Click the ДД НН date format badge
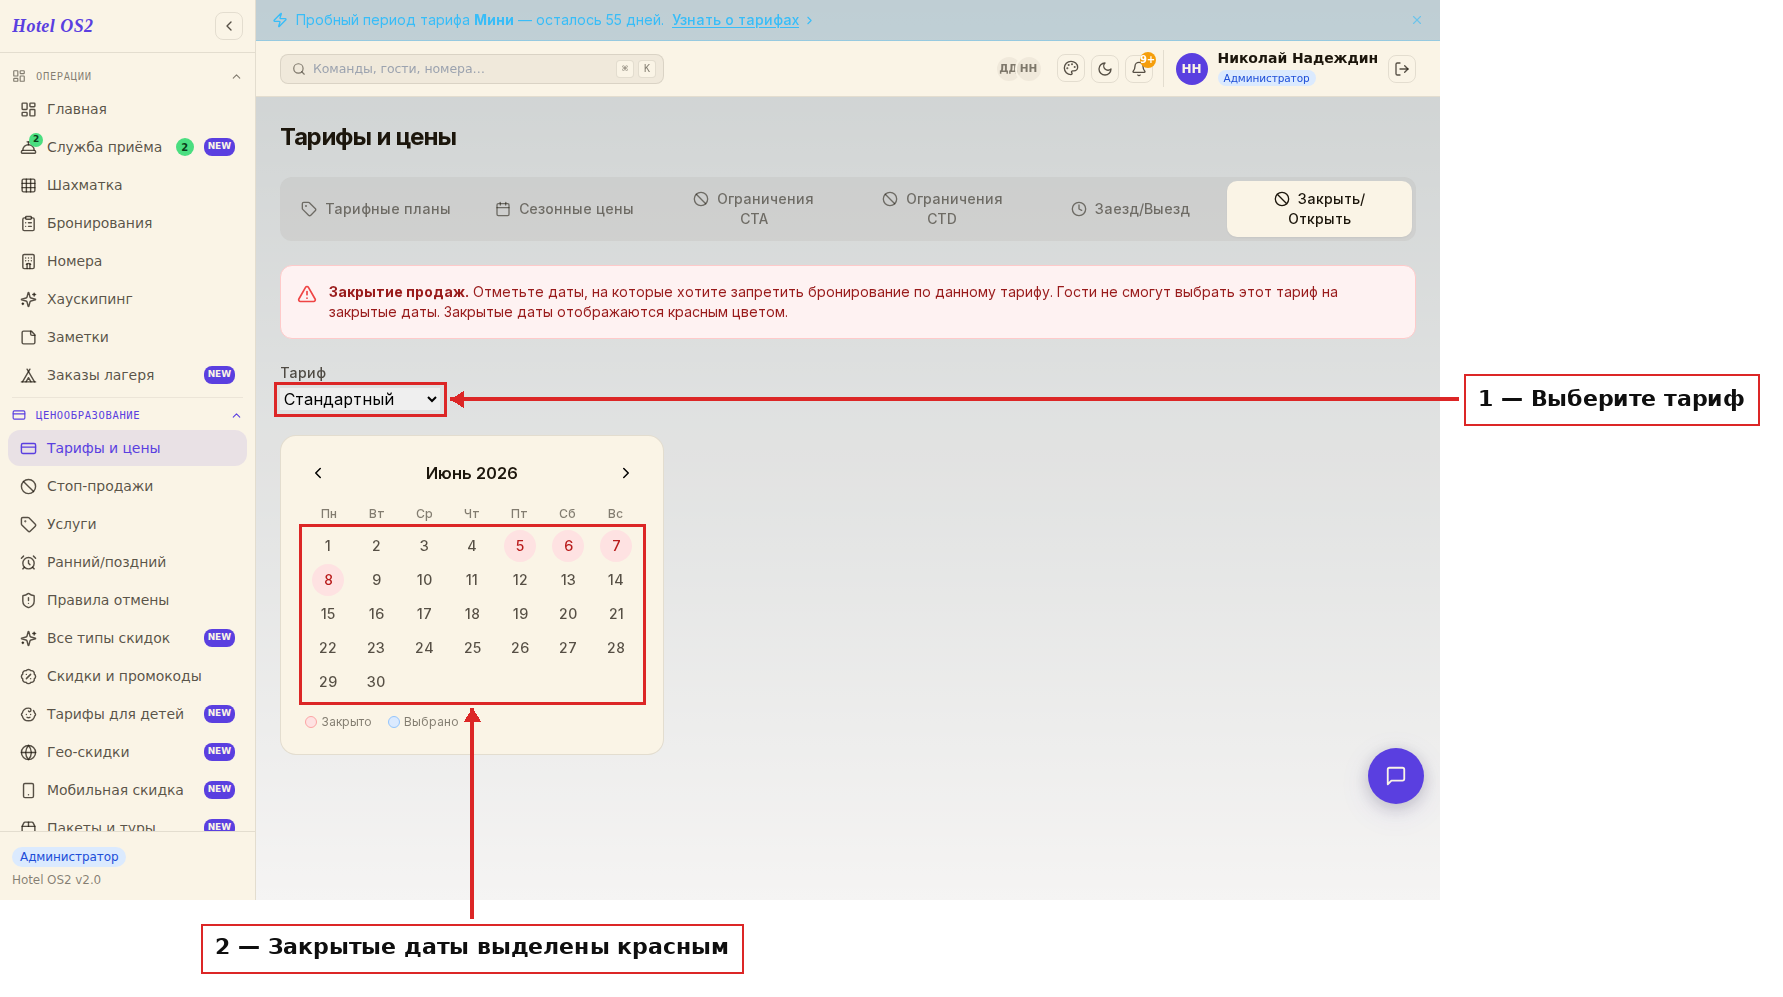Viewport: 1783px width, 997px height. 1018,68
